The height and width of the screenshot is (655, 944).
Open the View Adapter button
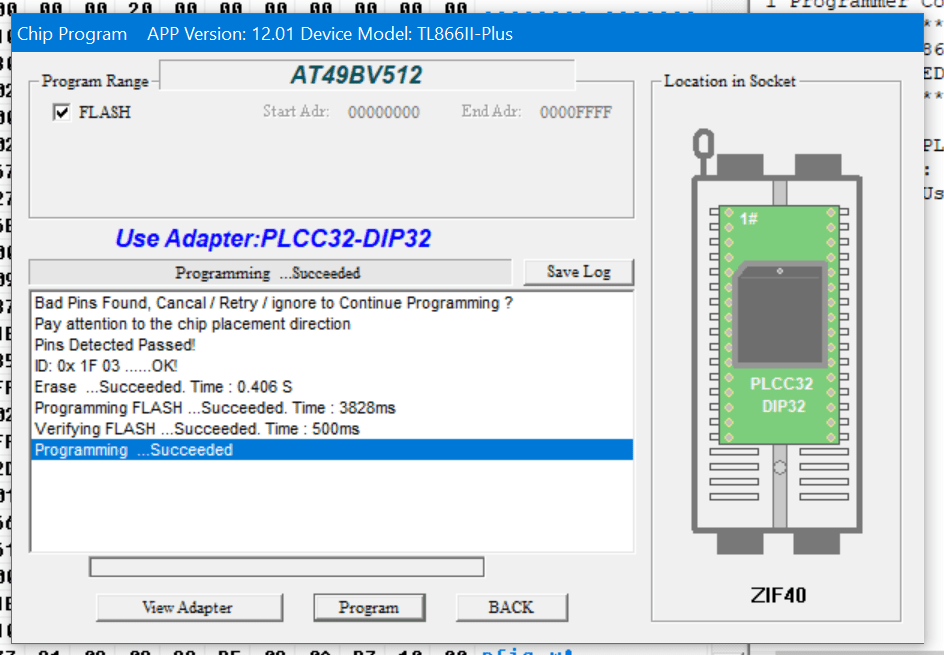pyautogui.click(x=189, y=607)
